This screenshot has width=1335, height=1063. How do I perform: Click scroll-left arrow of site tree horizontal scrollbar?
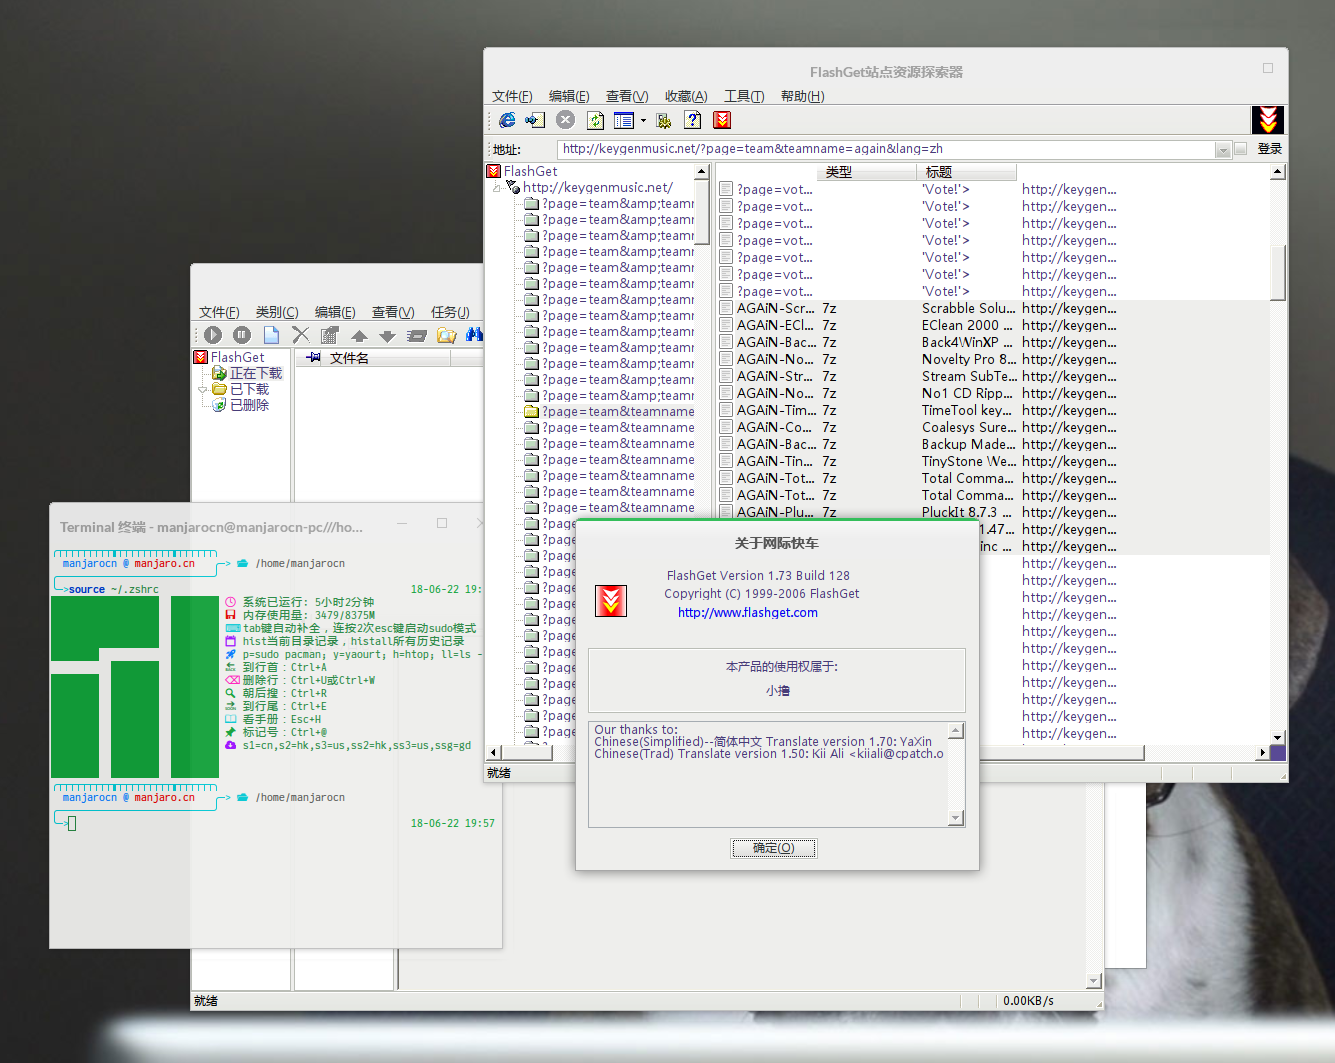pos(492,752)
